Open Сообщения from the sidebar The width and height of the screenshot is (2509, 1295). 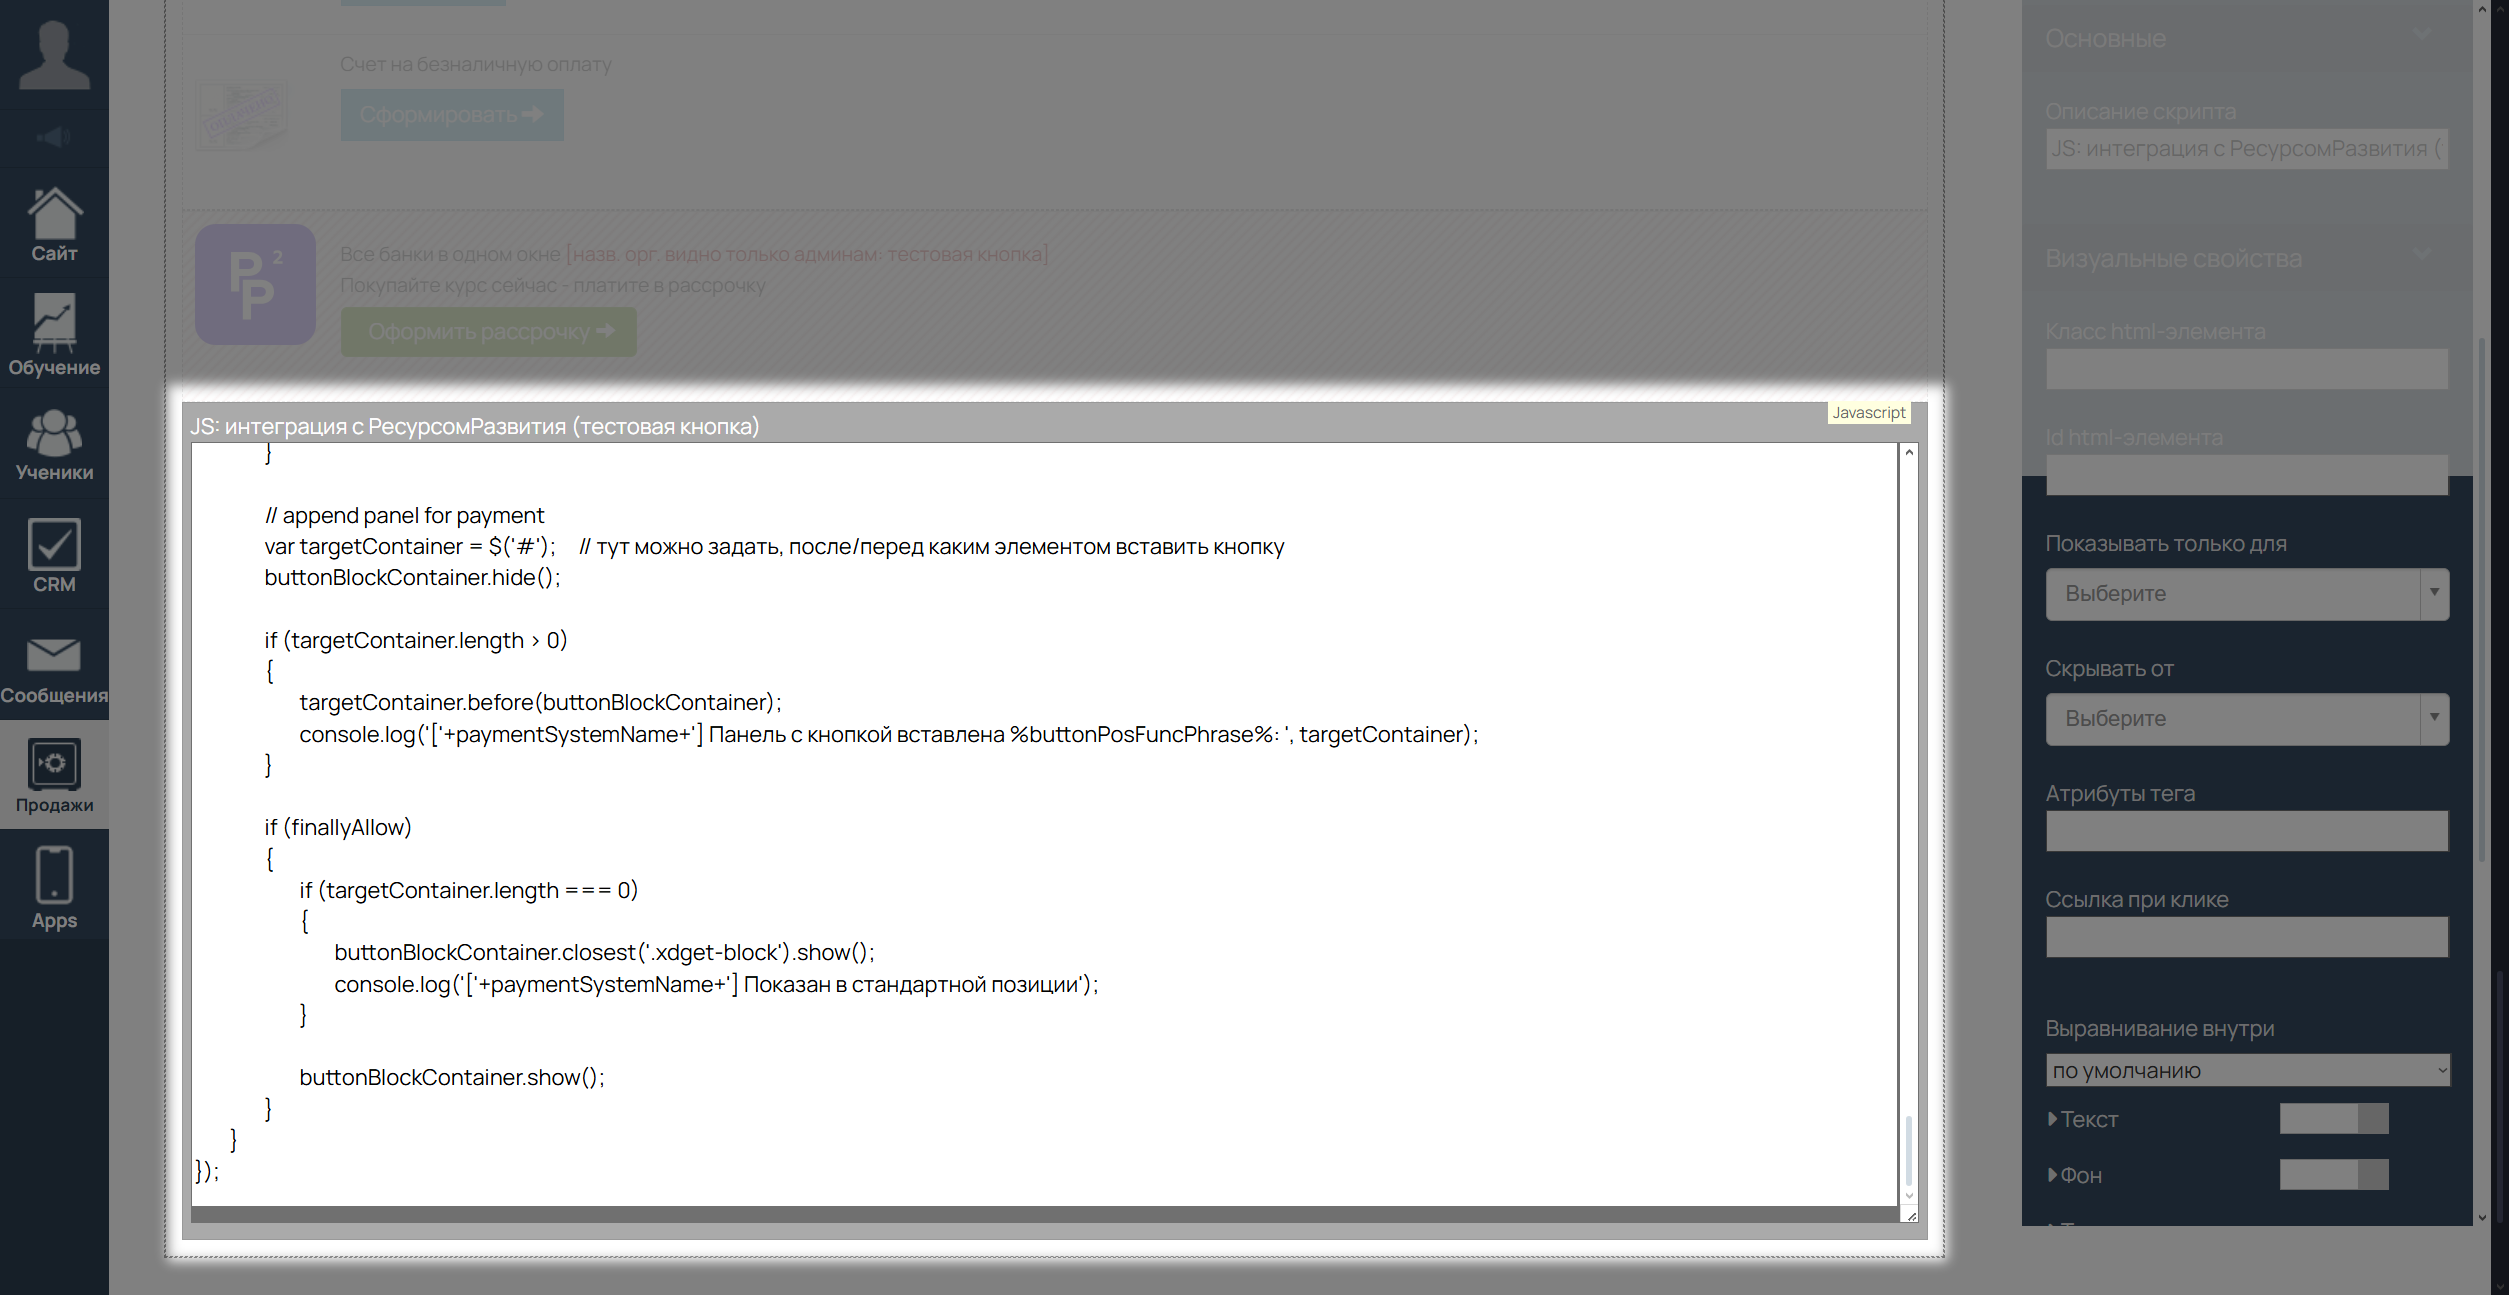click(x=54, y=668)
